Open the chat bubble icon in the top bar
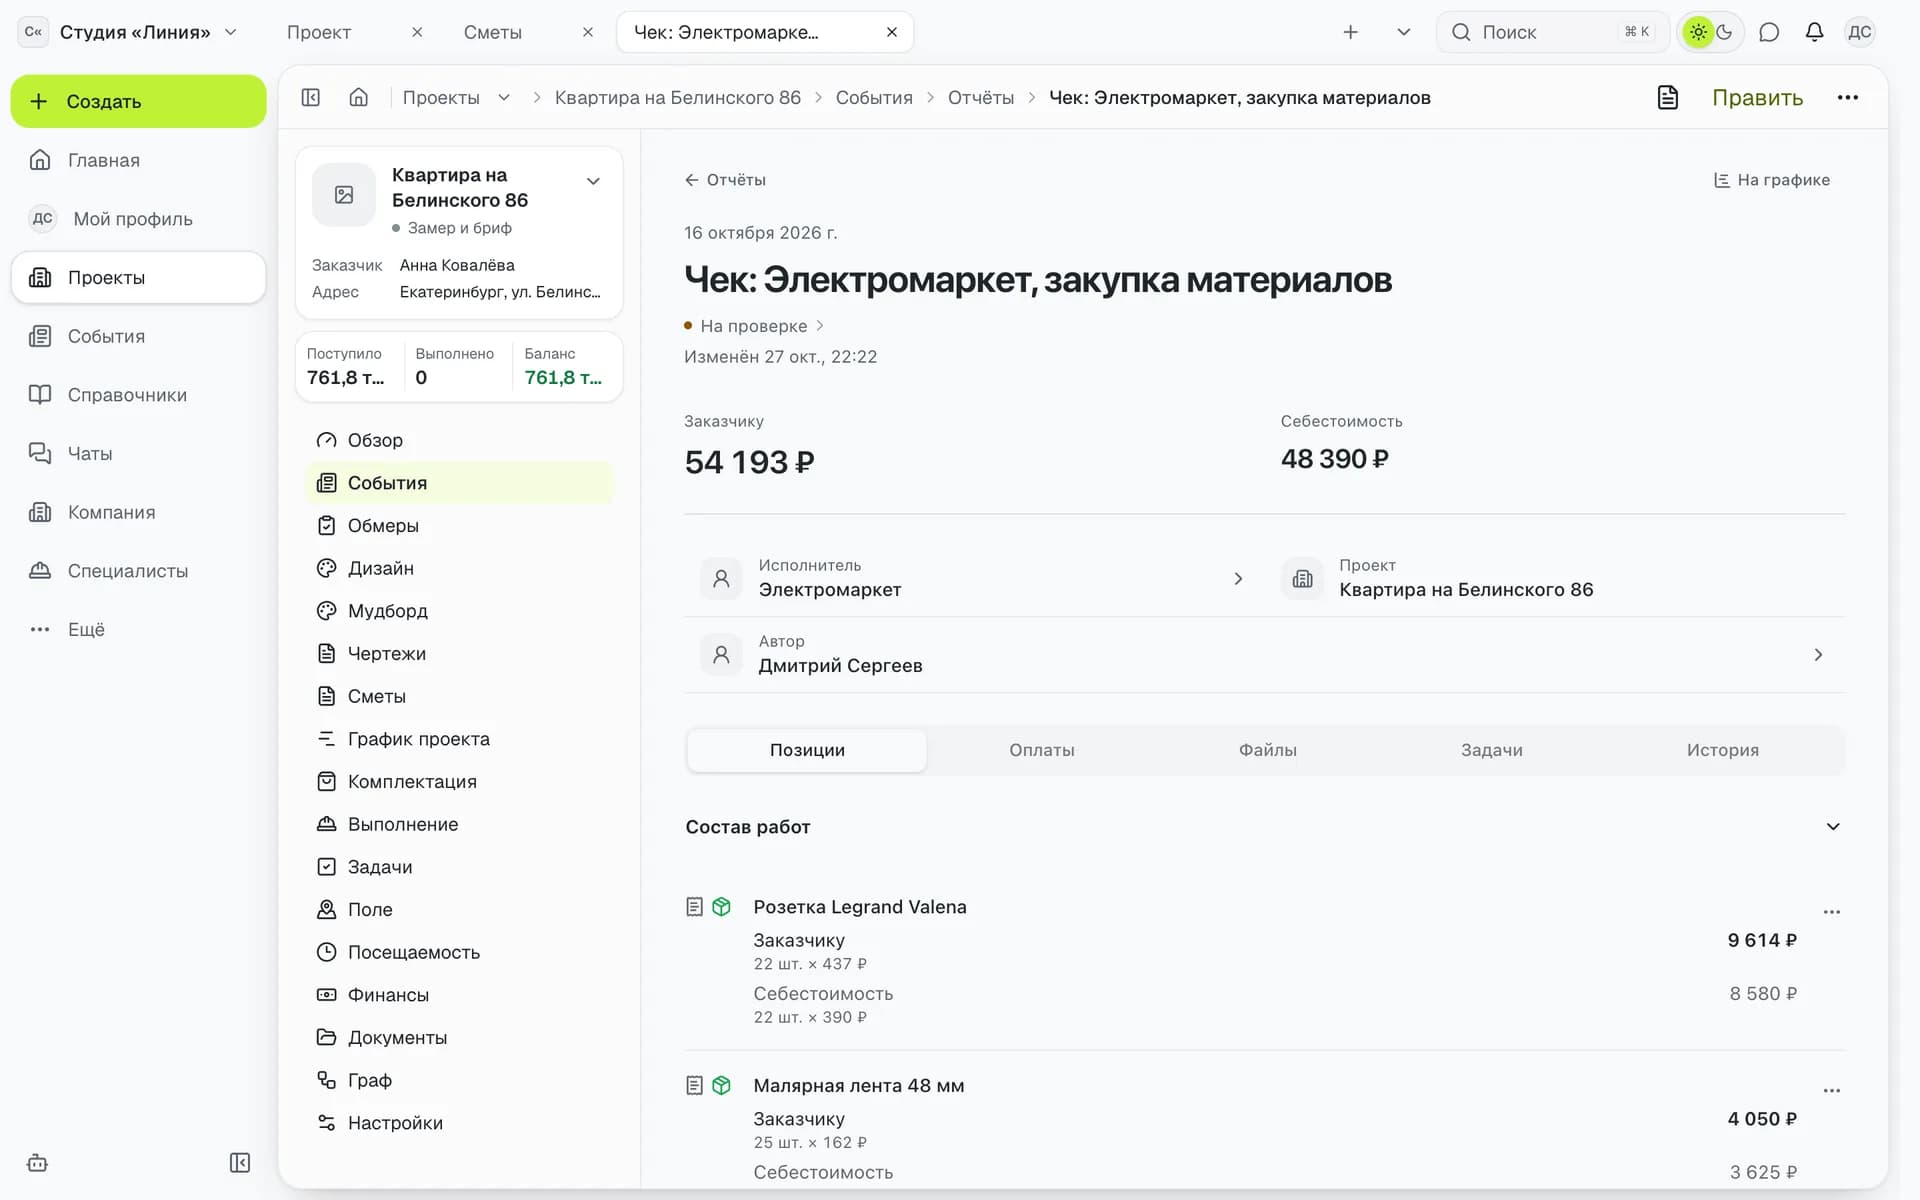The height and width of the screenshot is (1200, 1920). (1769, 32)
